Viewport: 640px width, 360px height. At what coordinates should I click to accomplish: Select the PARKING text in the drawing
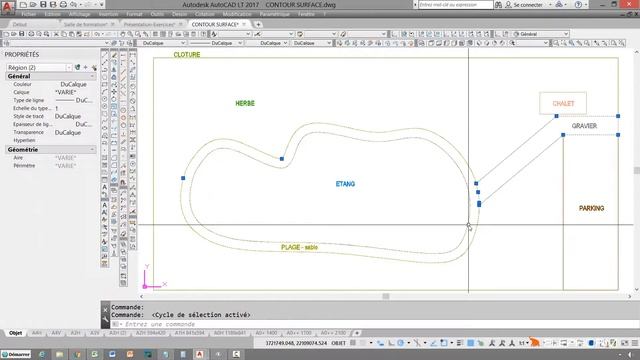[591, 208]
